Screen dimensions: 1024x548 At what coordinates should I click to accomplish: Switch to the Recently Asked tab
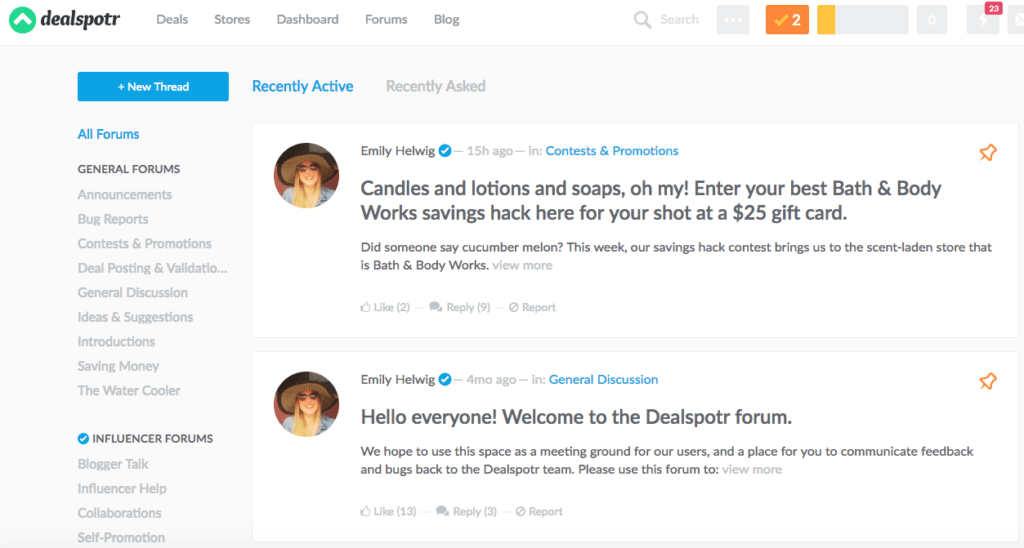pyautogui.click(x=435, y=87)
